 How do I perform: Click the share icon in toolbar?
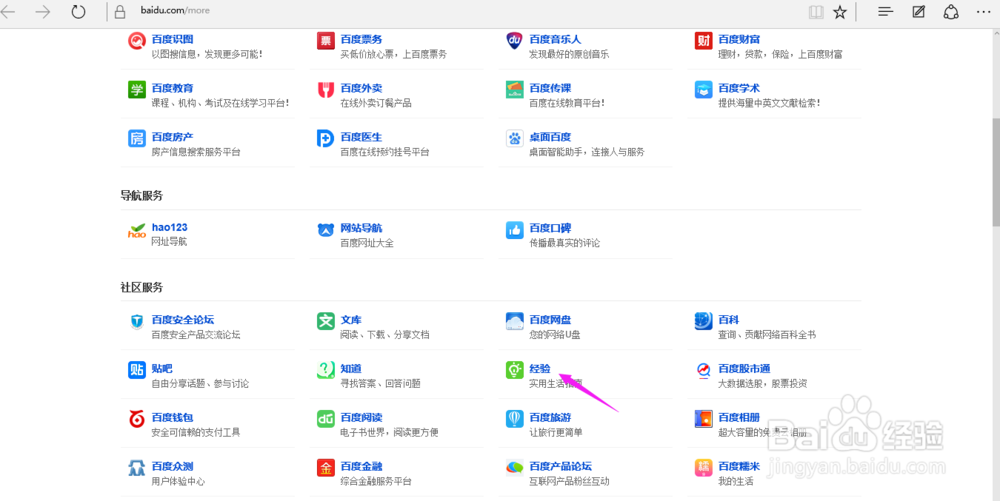[952, 11]
